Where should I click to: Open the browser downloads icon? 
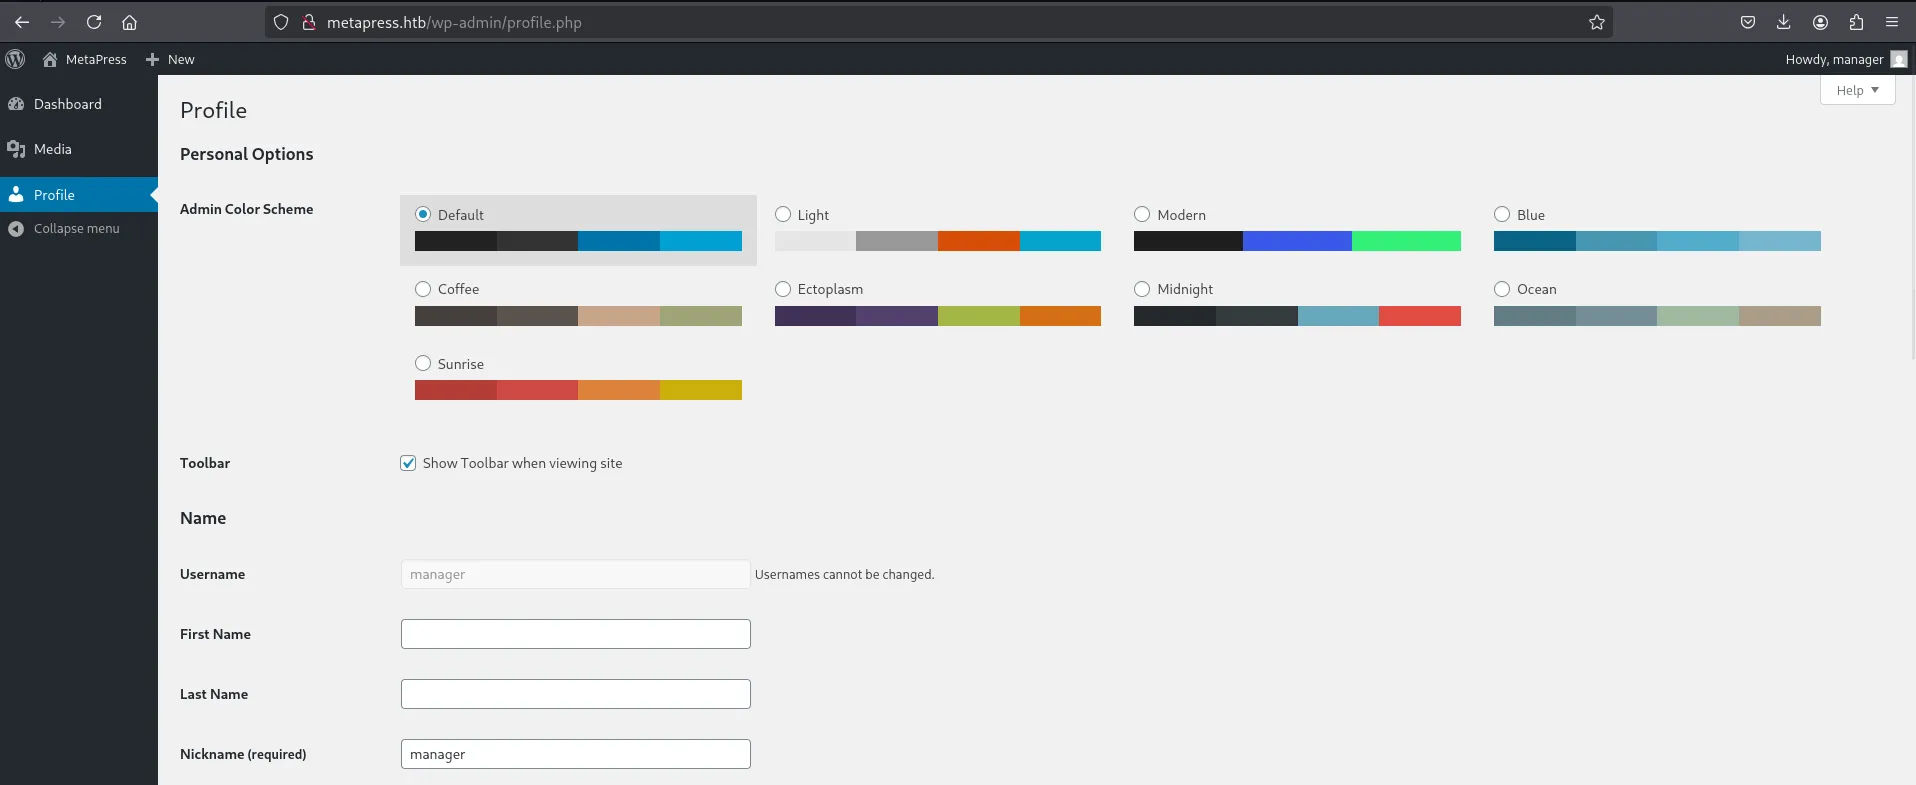pos(1783,22)
